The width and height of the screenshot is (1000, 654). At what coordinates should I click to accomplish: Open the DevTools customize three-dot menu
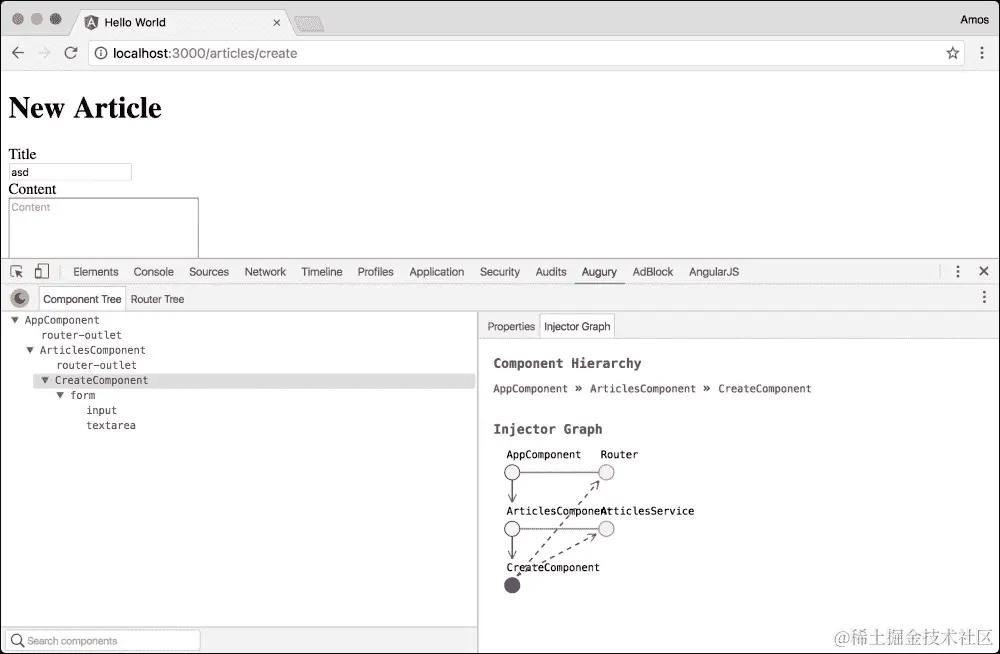(x=958, y=271)
